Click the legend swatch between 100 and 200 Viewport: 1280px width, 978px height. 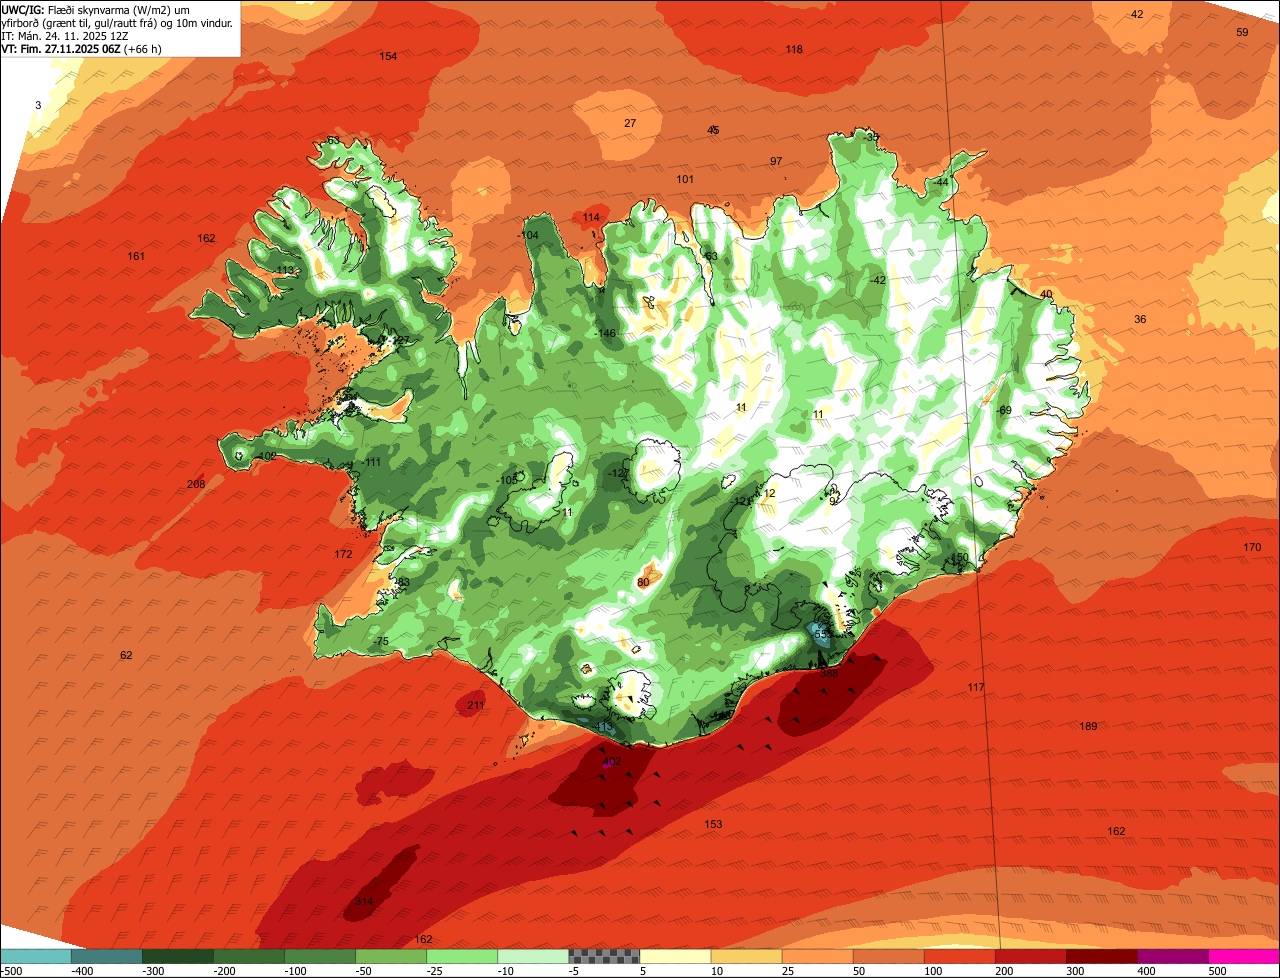click(960, 956)
